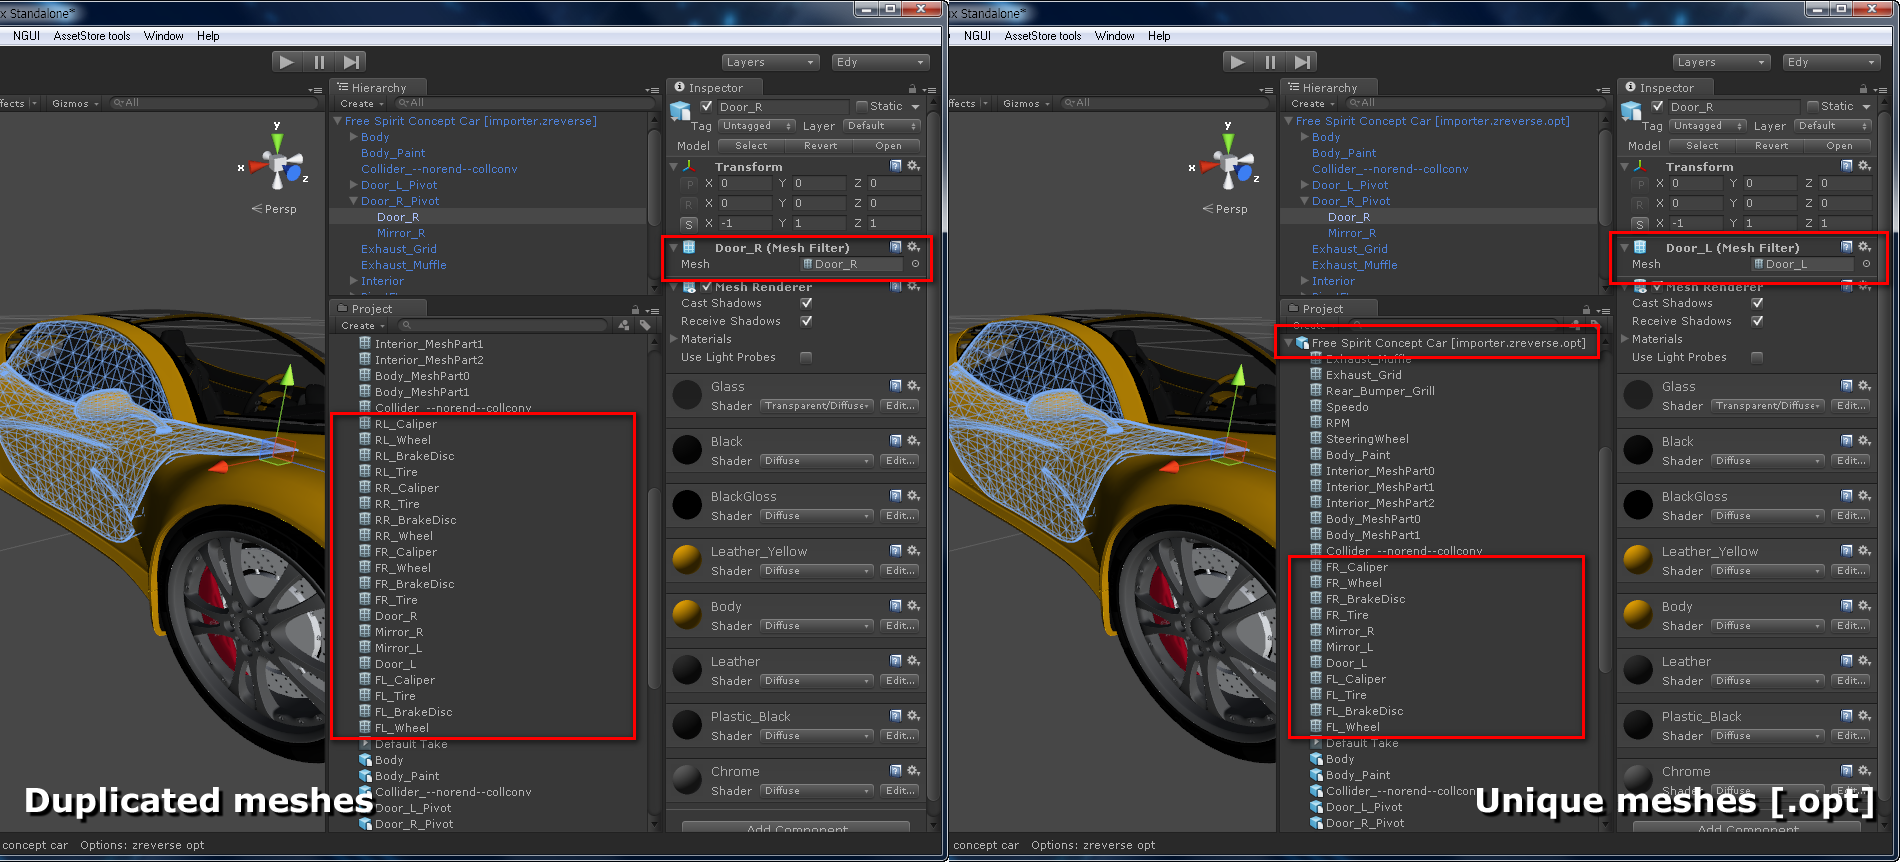Open Gizmos dropdown in left scene view
This screenshot has height=862, width=1900.
click(x=75, y=103)
